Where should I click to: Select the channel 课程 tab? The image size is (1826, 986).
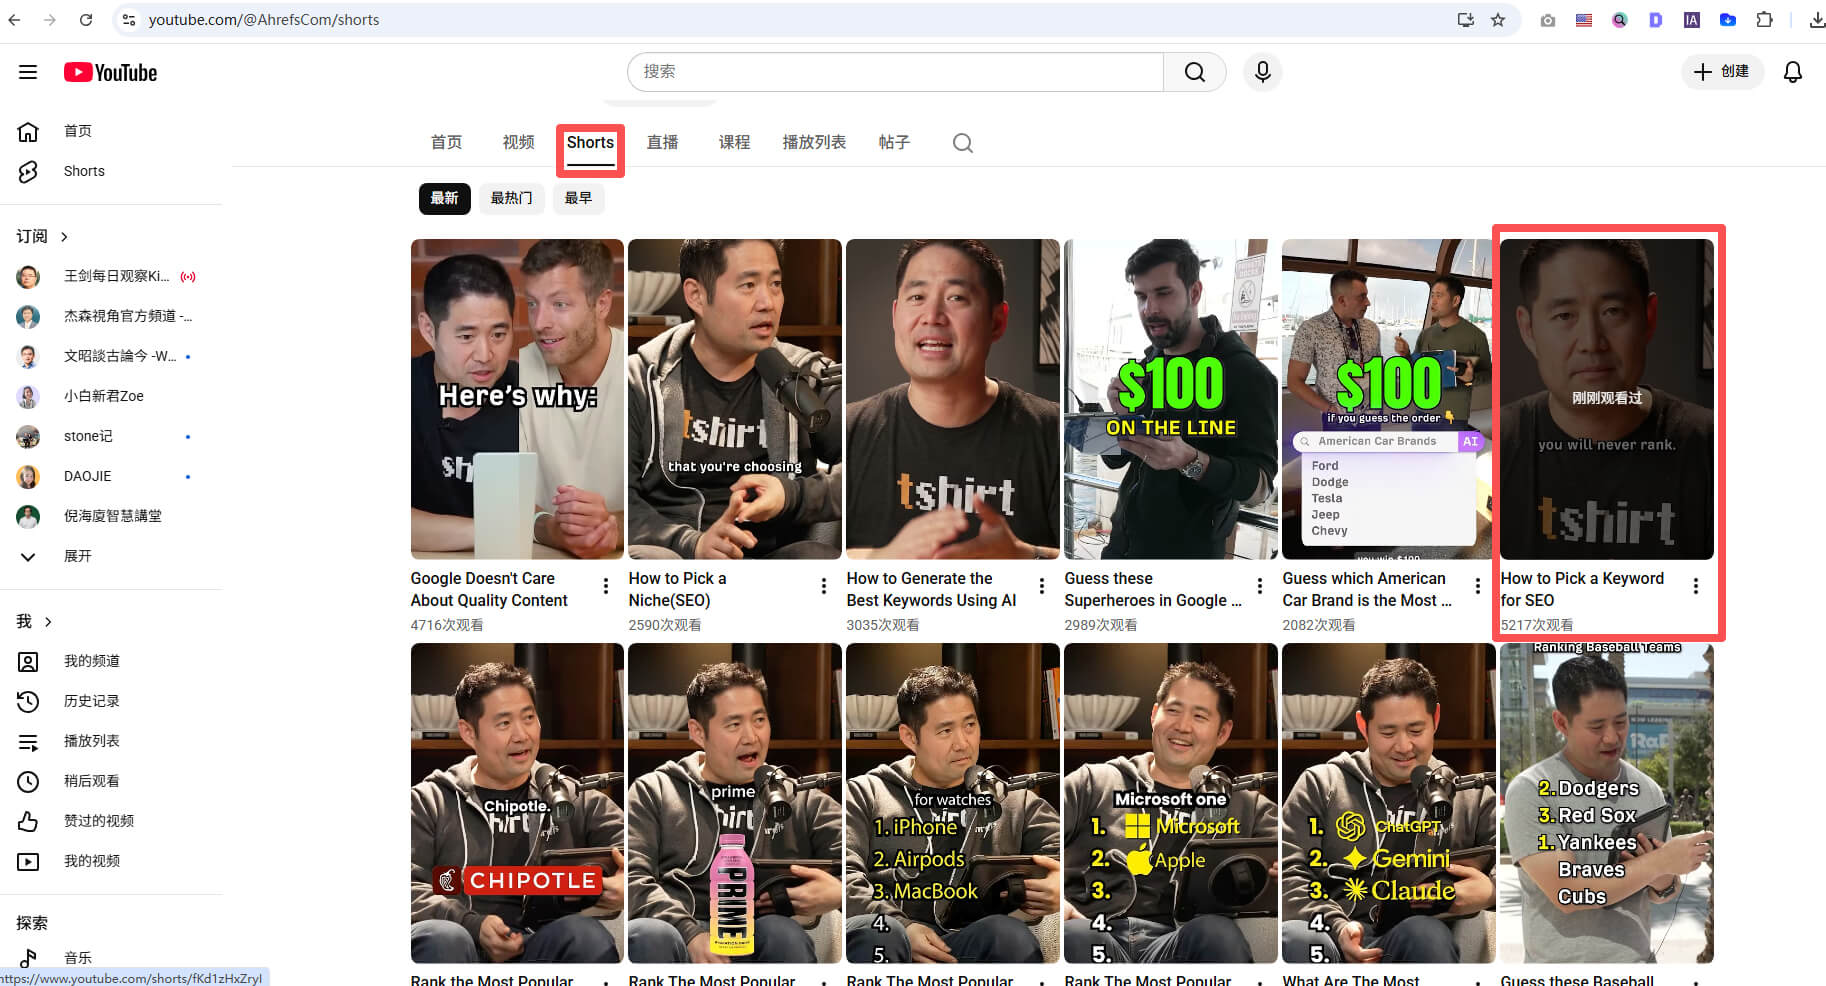coord(734,142)
